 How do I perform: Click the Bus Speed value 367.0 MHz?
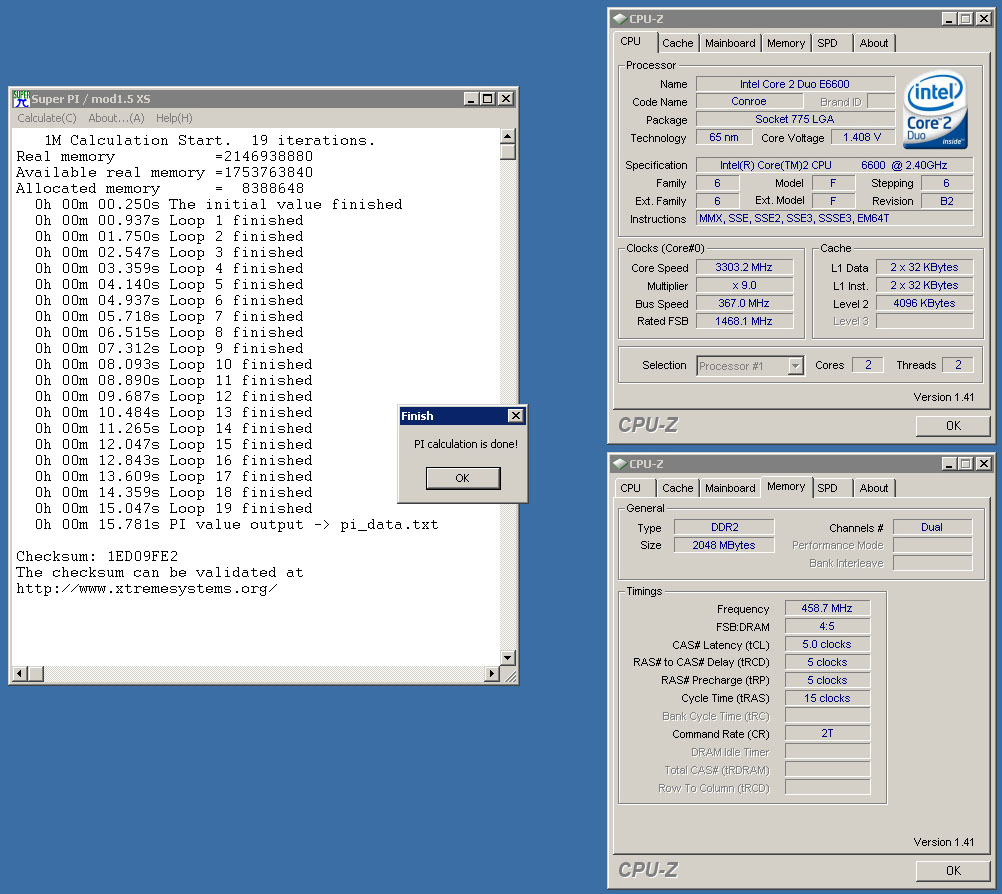pyautogui.click(x=744, y=303)
